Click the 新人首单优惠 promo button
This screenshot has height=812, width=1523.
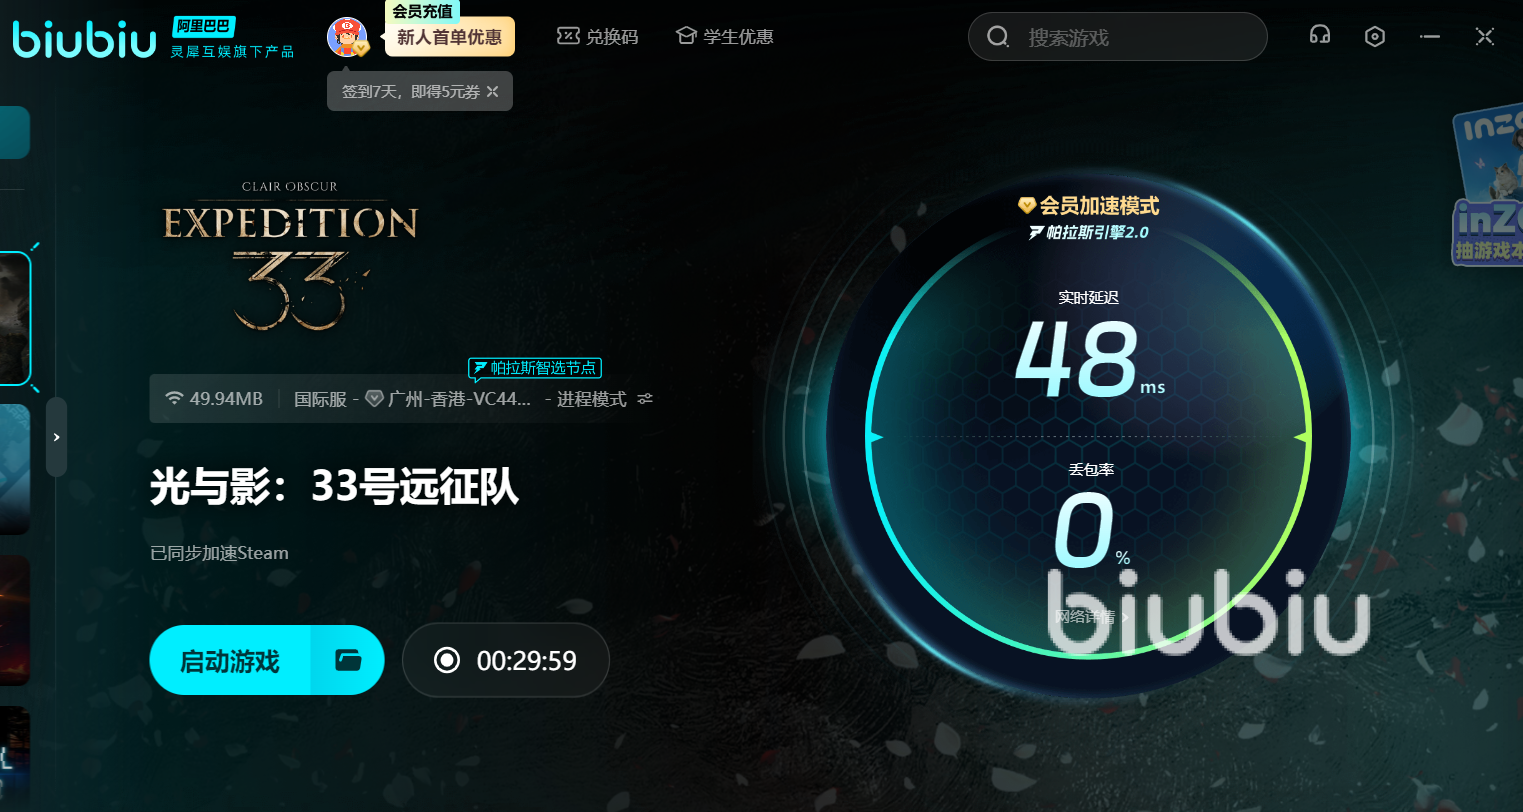coord(450,37)
